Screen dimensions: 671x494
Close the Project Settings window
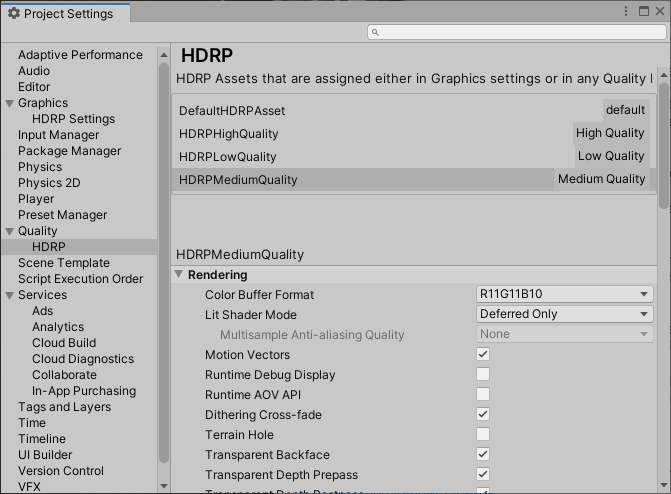pyautogui.click(x=660, y=11)
